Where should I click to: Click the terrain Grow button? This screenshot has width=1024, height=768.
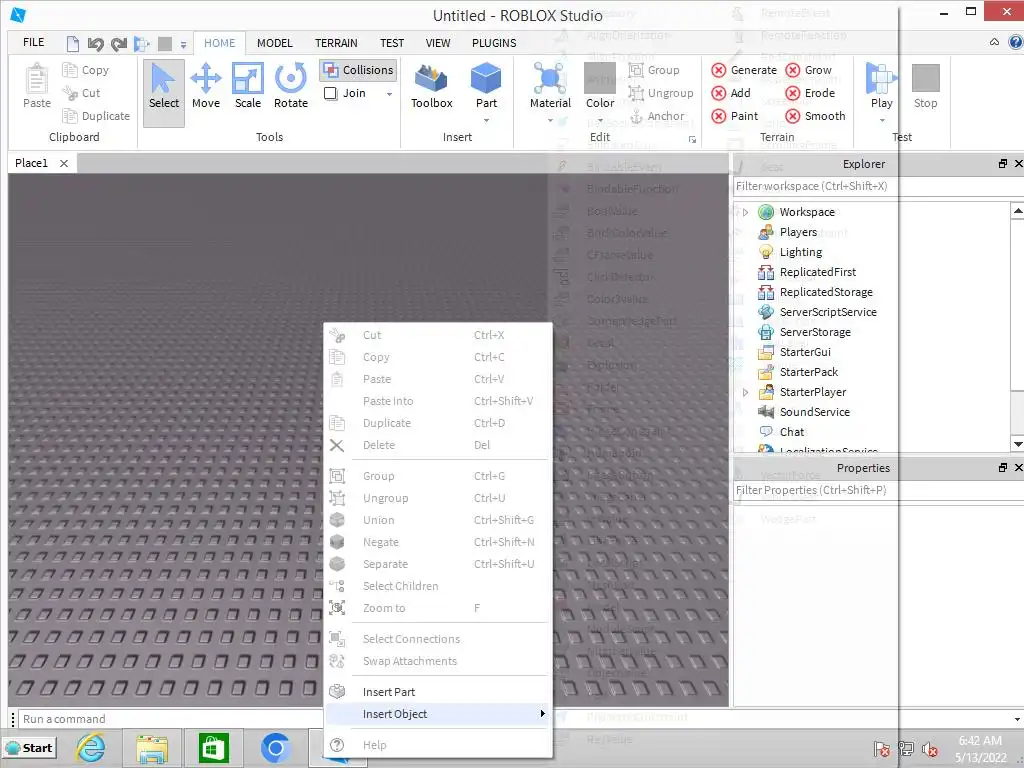pos(808,70)
